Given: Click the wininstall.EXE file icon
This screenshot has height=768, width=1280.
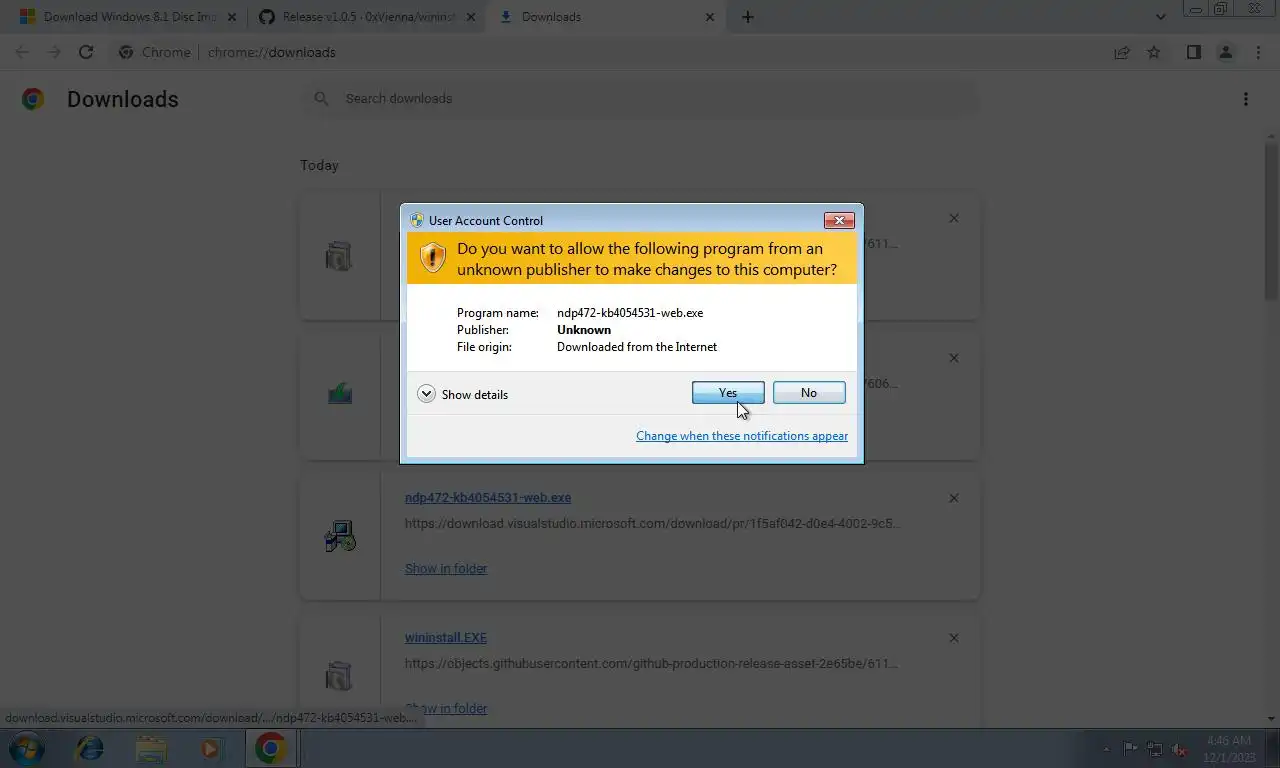Looking at the screenshot, I should (339, 676).
